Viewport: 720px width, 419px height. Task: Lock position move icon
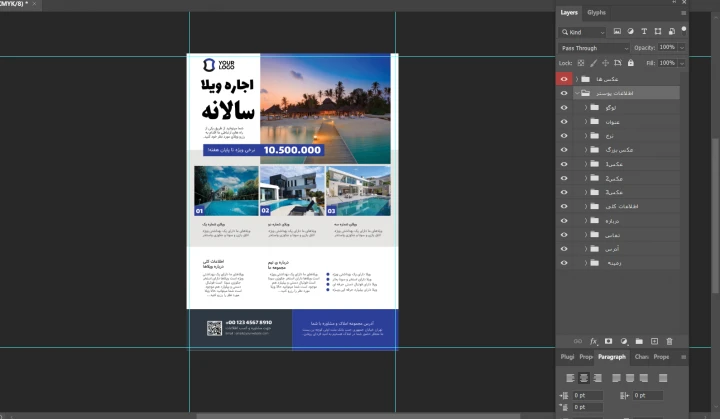click(x=606, y=63)
